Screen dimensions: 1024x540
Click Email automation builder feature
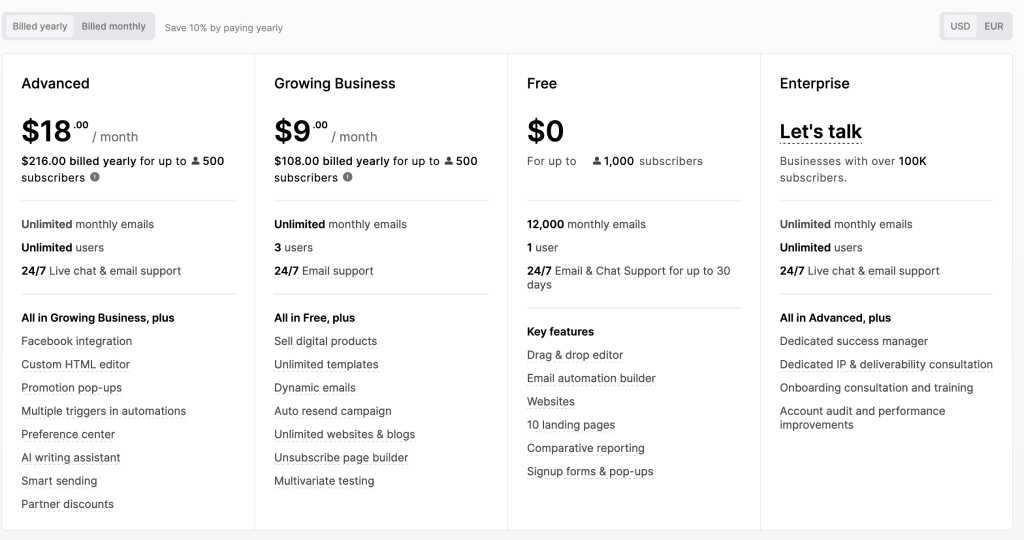pos(591,378)
